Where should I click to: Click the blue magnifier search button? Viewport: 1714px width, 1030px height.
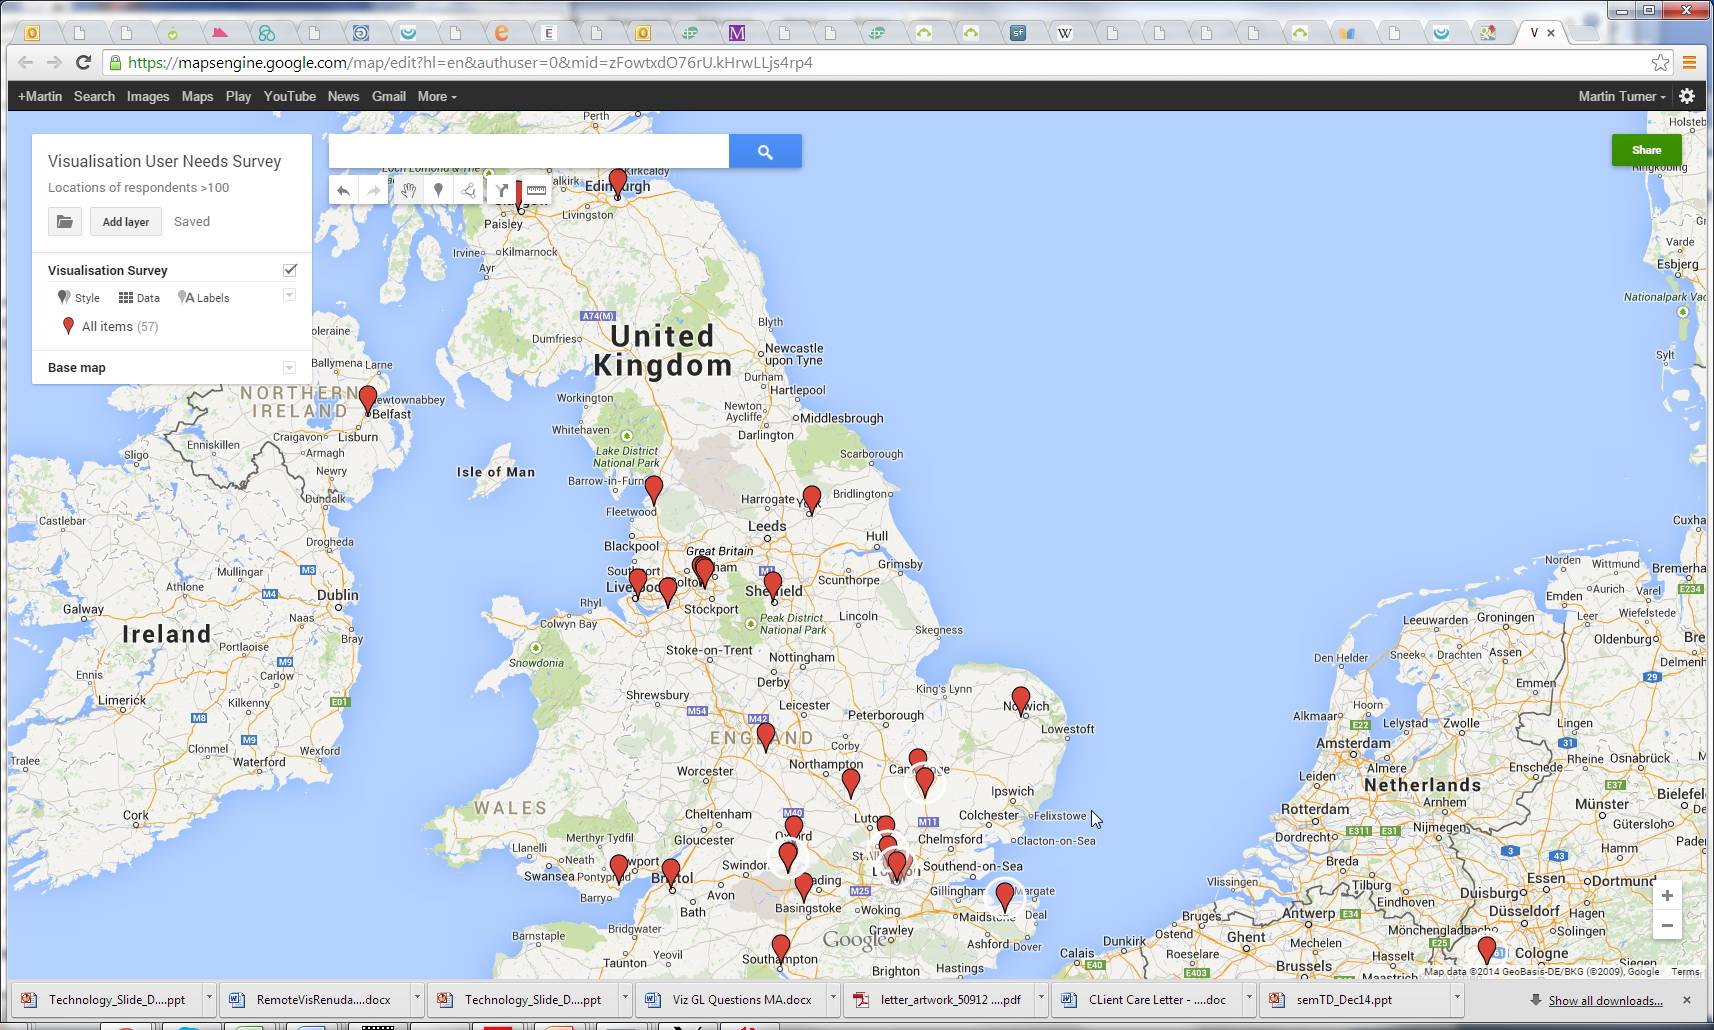765,152
